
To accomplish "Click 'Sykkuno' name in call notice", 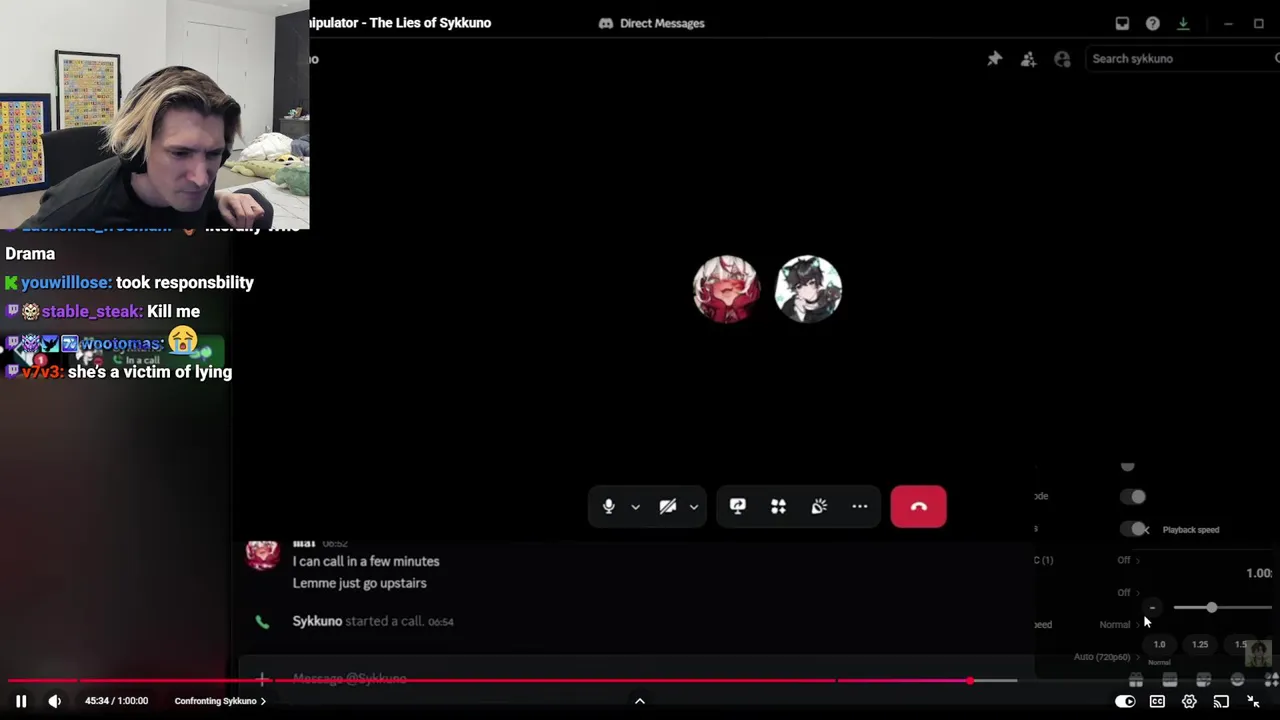I will click(x=317, y=621).
